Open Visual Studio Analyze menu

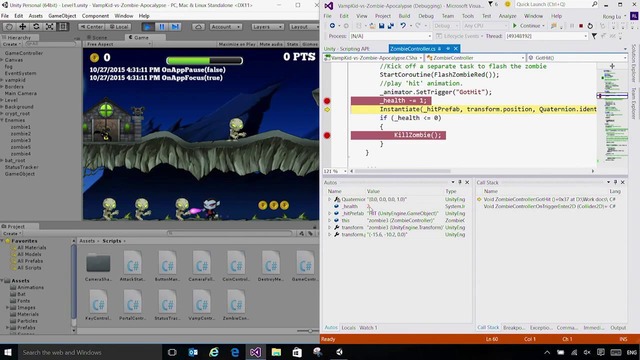[507, 16]
